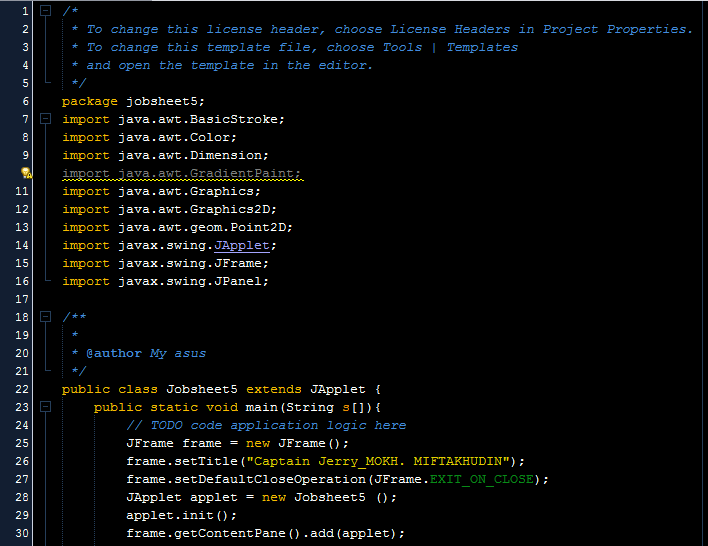This screenshot has width=708, height=546.
Task: Place cursor on package jobsheet5 line
Action: (x=130, y=101)
